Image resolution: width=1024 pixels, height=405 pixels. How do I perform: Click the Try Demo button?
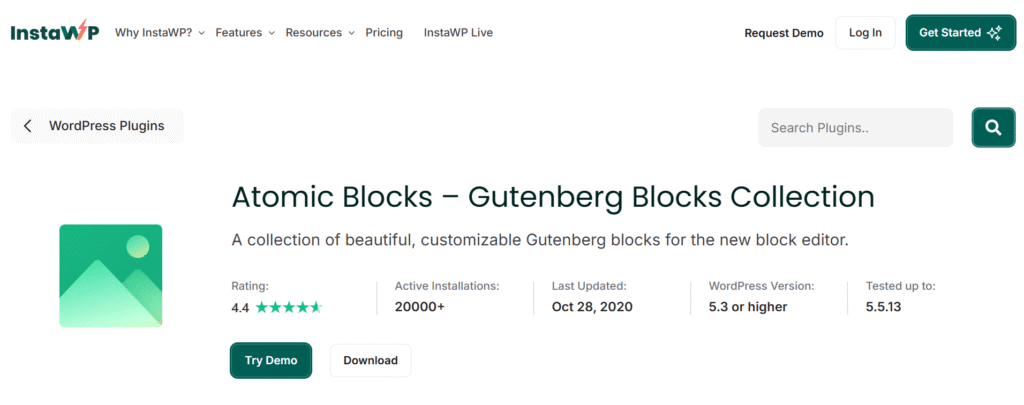(x=271, y=360)
